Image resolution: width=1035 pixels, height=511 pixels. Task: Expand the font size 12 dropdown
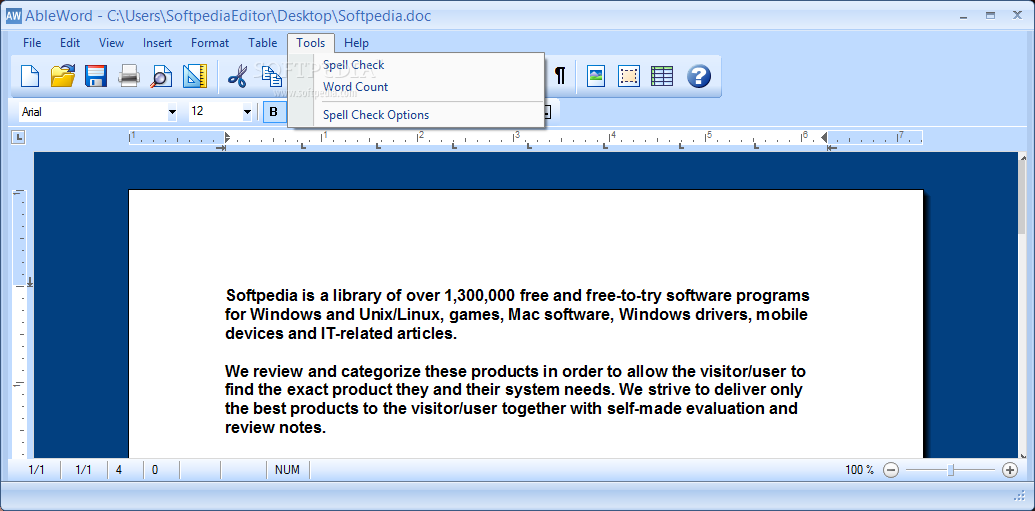pyautogui.click(x=248, y=112)
